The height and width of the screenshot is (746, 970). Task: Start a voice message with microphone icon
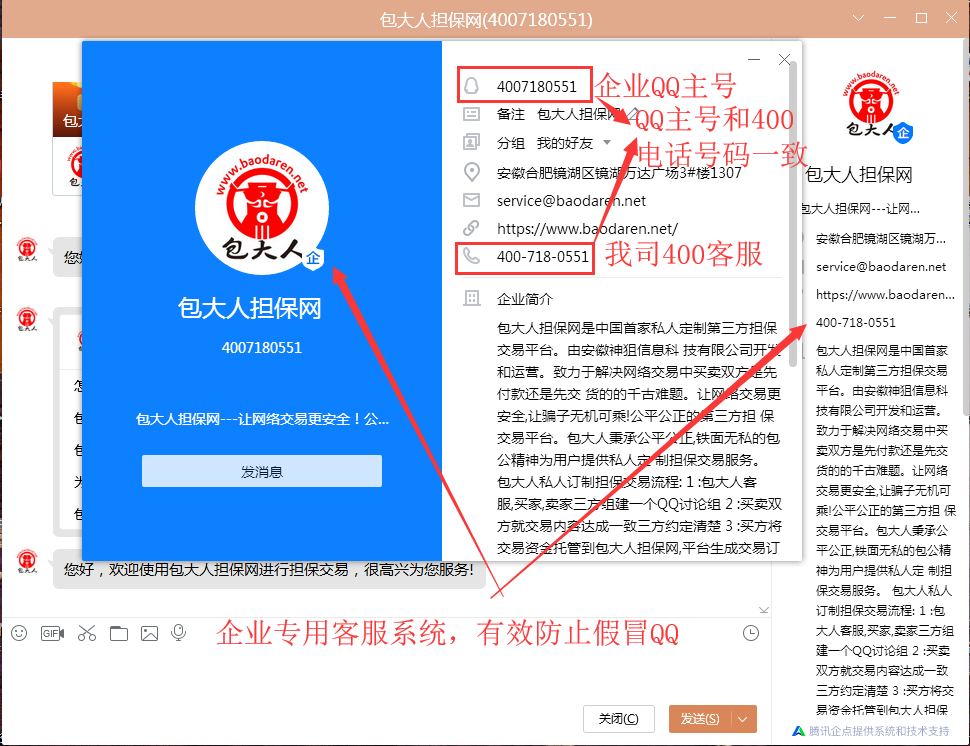point(178,633)
